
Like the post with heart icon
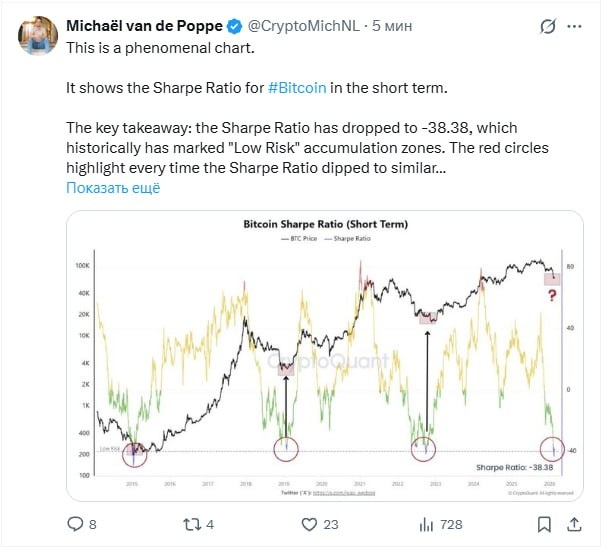tap(308, 523)
